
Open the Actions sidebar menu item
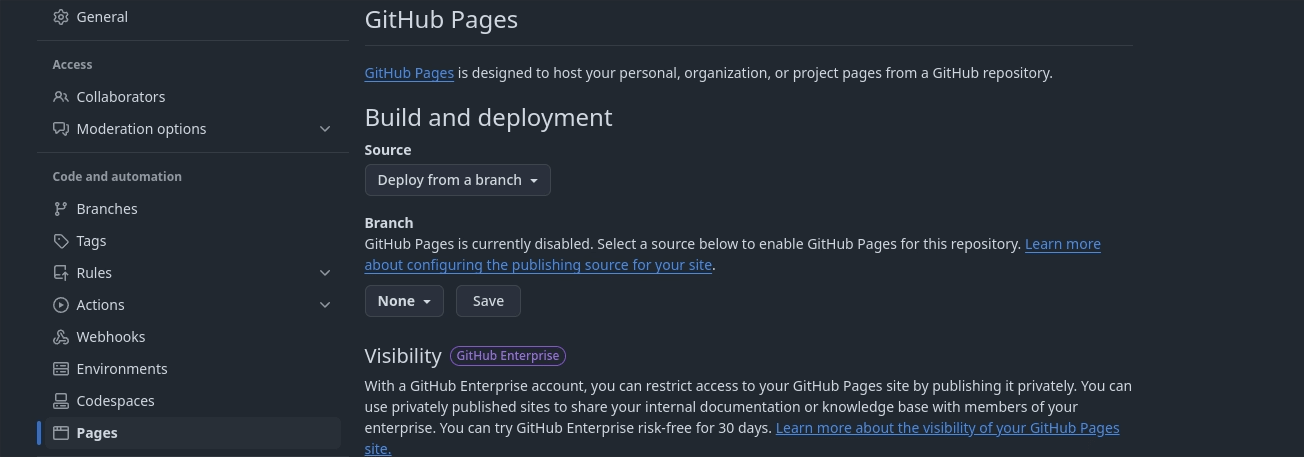tap(193, 305)
